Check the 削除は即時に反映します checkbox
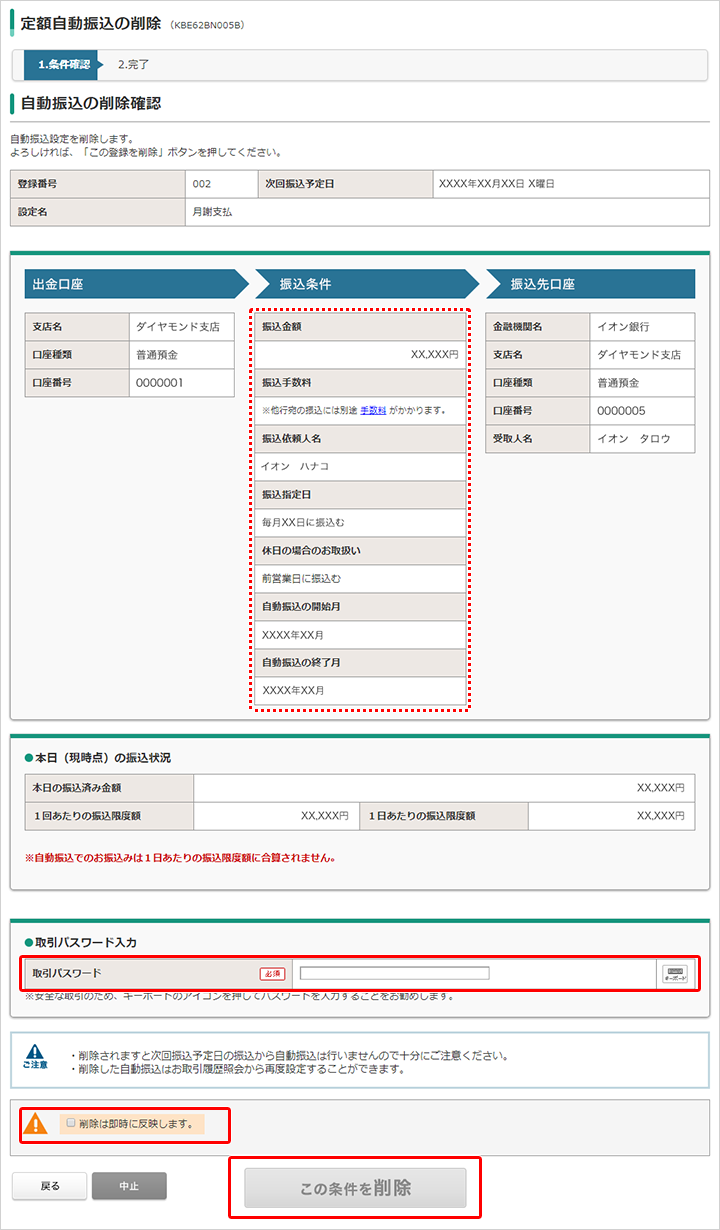The height and width of the screenshot is (1230, 720). click(x=70, y=1123)
